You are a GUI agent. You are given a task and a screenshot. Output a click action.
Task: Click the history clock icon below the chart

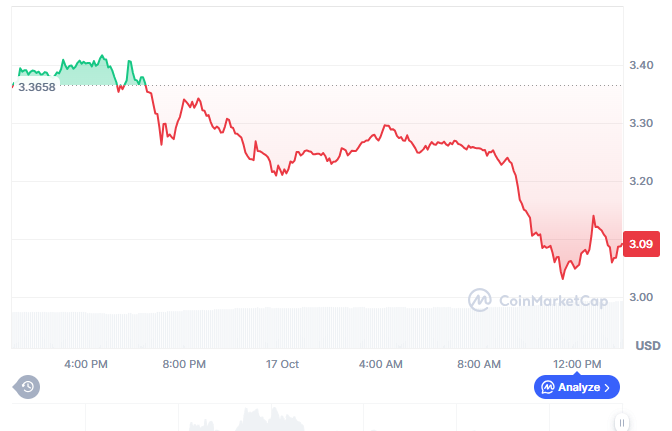pyautogui.click(x=27, y=386)
